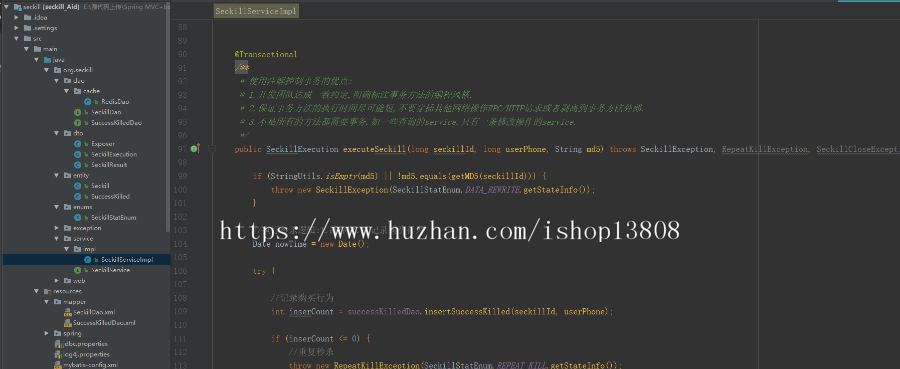Click the REPEAT_KILL constant on line 113

522,365
